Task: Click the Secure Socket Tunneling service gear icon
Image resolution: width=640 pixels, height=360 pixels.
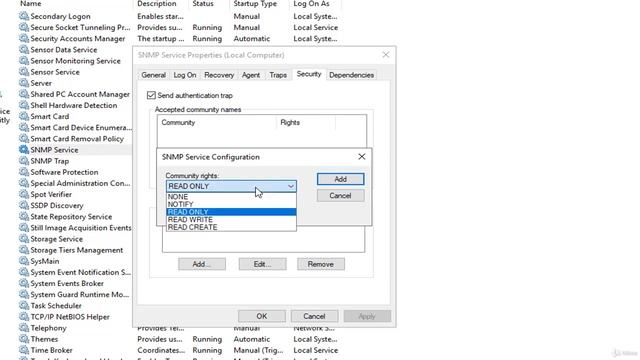Action: tap(24, 27)
